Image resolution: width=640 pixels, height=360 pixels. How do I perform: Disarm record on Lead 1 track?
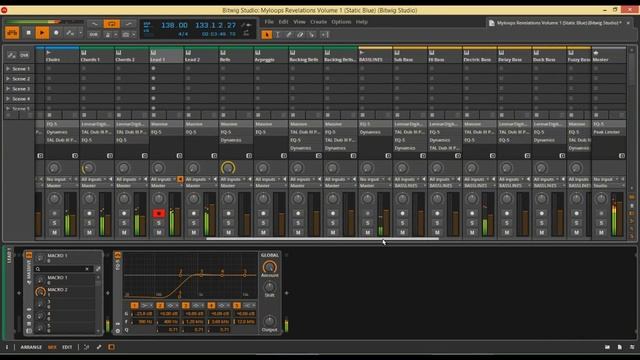(159, 213)
